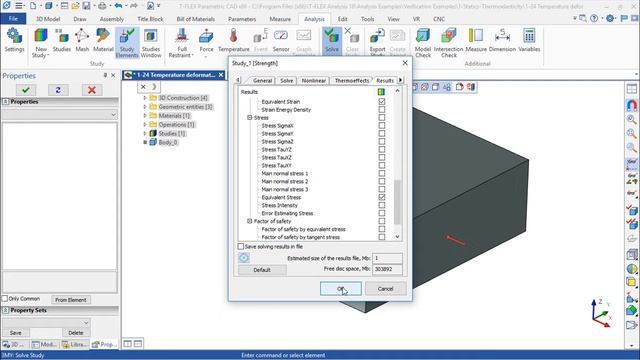
Task: Collapse the Stress results group
Action: 250,118
